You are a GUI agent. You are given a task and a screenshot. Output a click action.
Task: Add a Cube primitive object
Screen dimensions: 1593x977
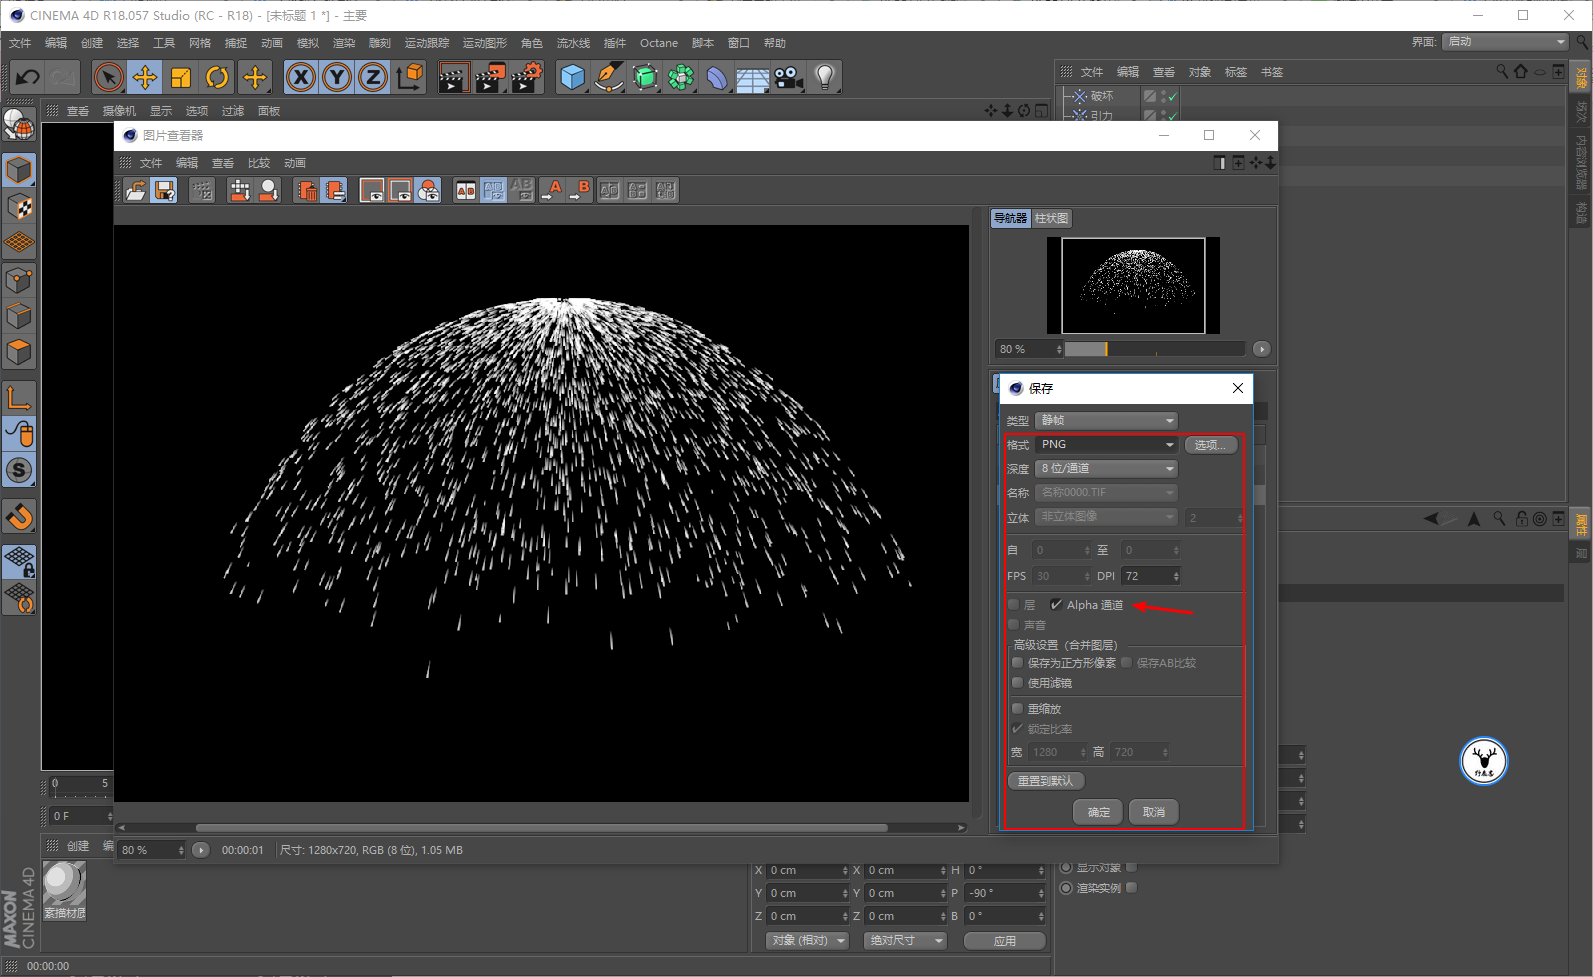click(x=573, y=77)
